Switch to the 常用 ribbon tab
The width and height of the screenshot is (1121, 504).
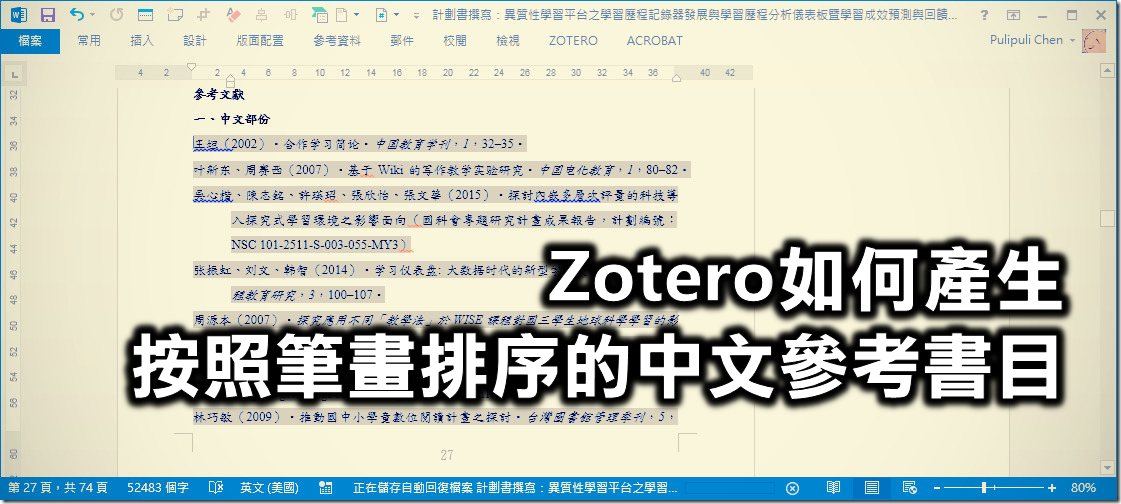point(89,41)
